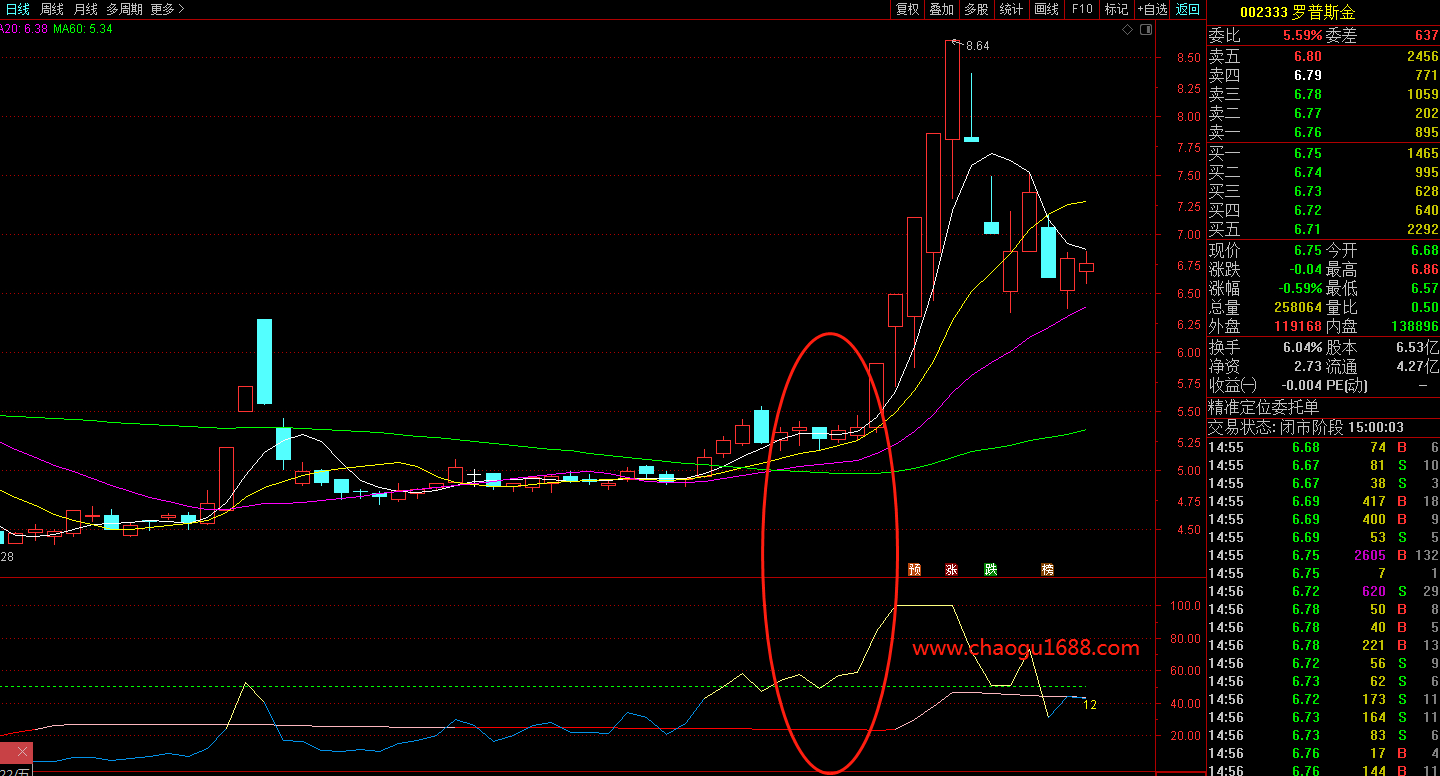Click stock title 002333 罗普斯金

[1297, 13]
